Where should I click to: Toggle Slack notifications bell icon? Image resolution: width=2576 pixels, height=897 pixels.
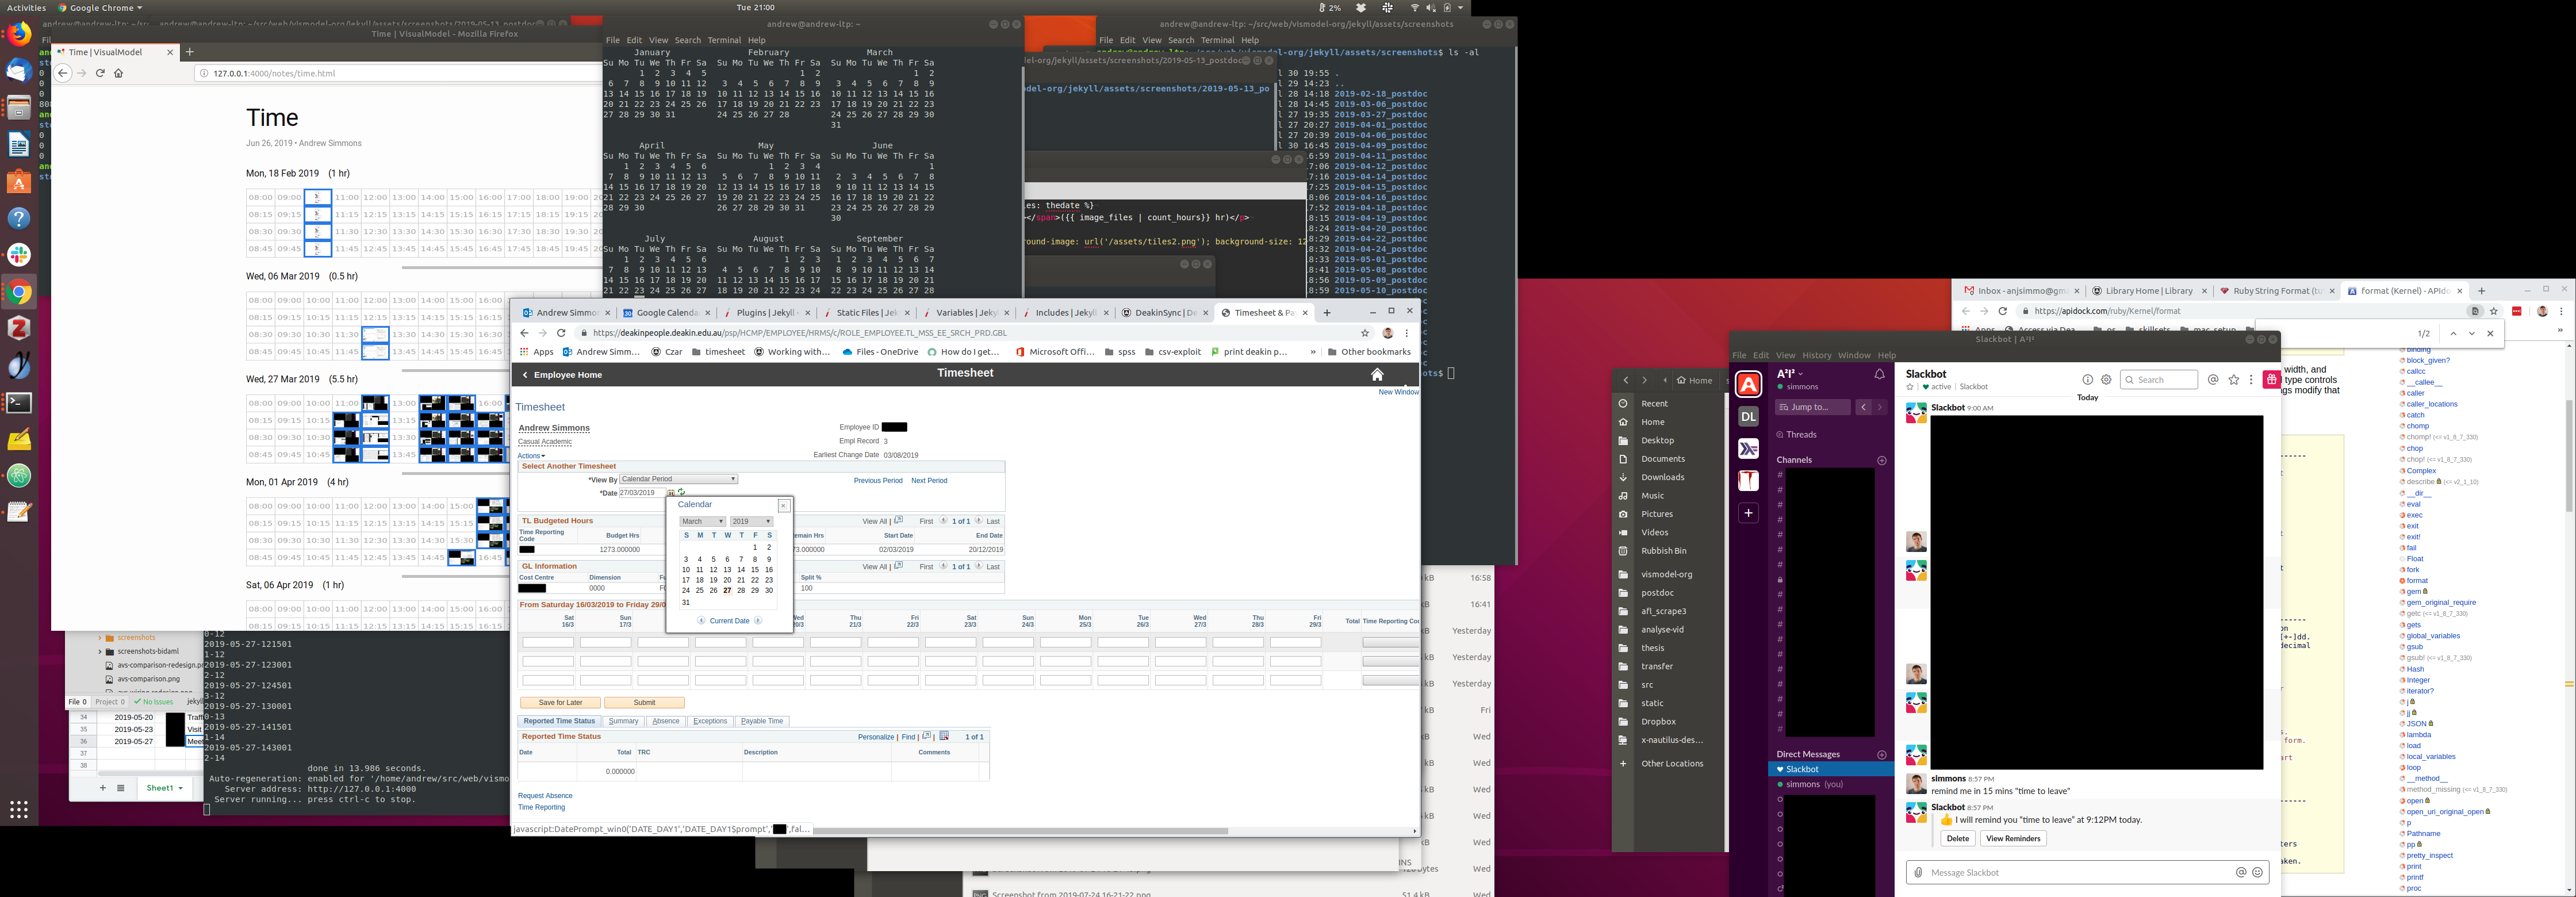click(1879, 374)
